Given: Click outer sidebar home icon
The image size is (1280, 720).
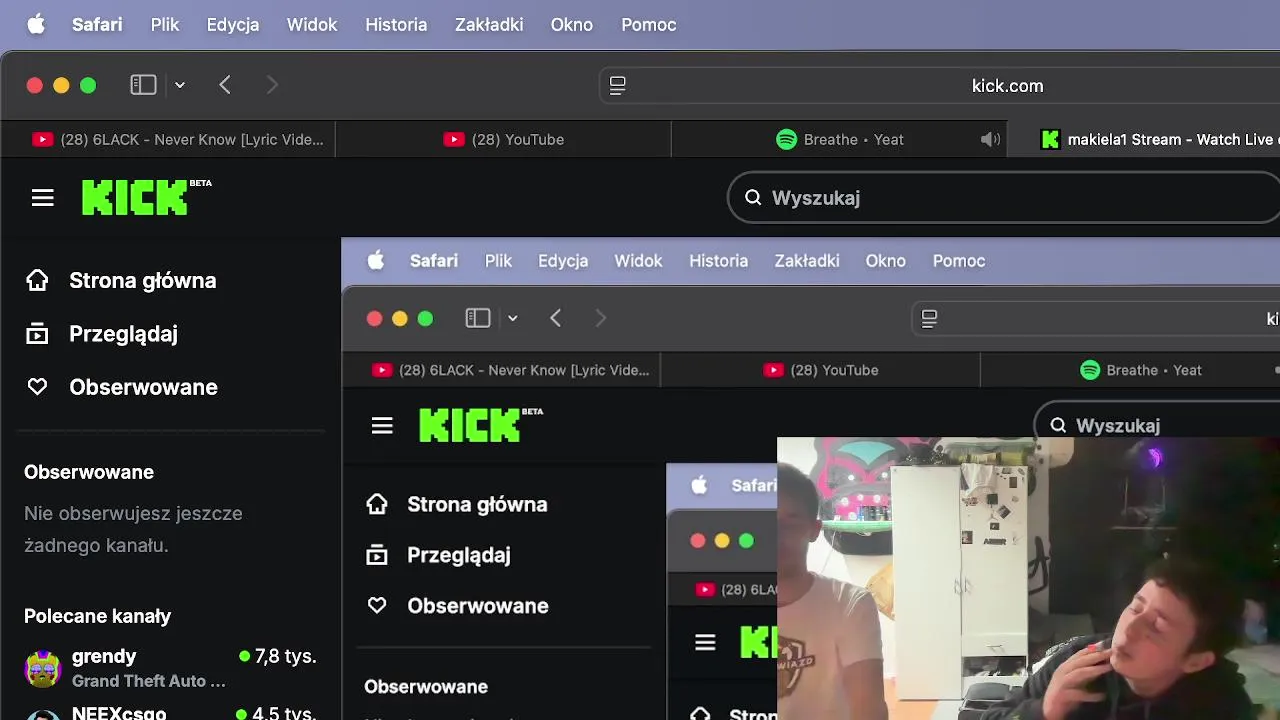Looking at the screenshot, I should tap(37, 281).
